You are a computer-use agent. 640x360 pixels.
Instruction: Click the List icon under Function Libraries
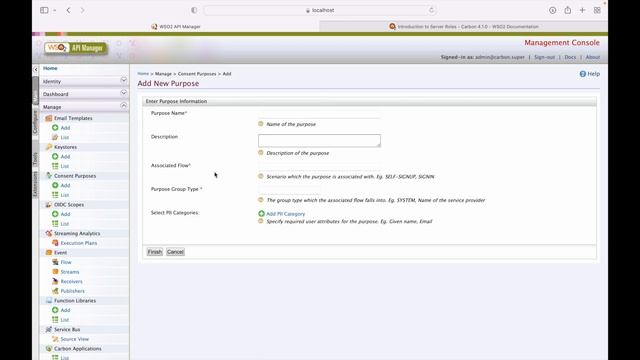[55, 320]
